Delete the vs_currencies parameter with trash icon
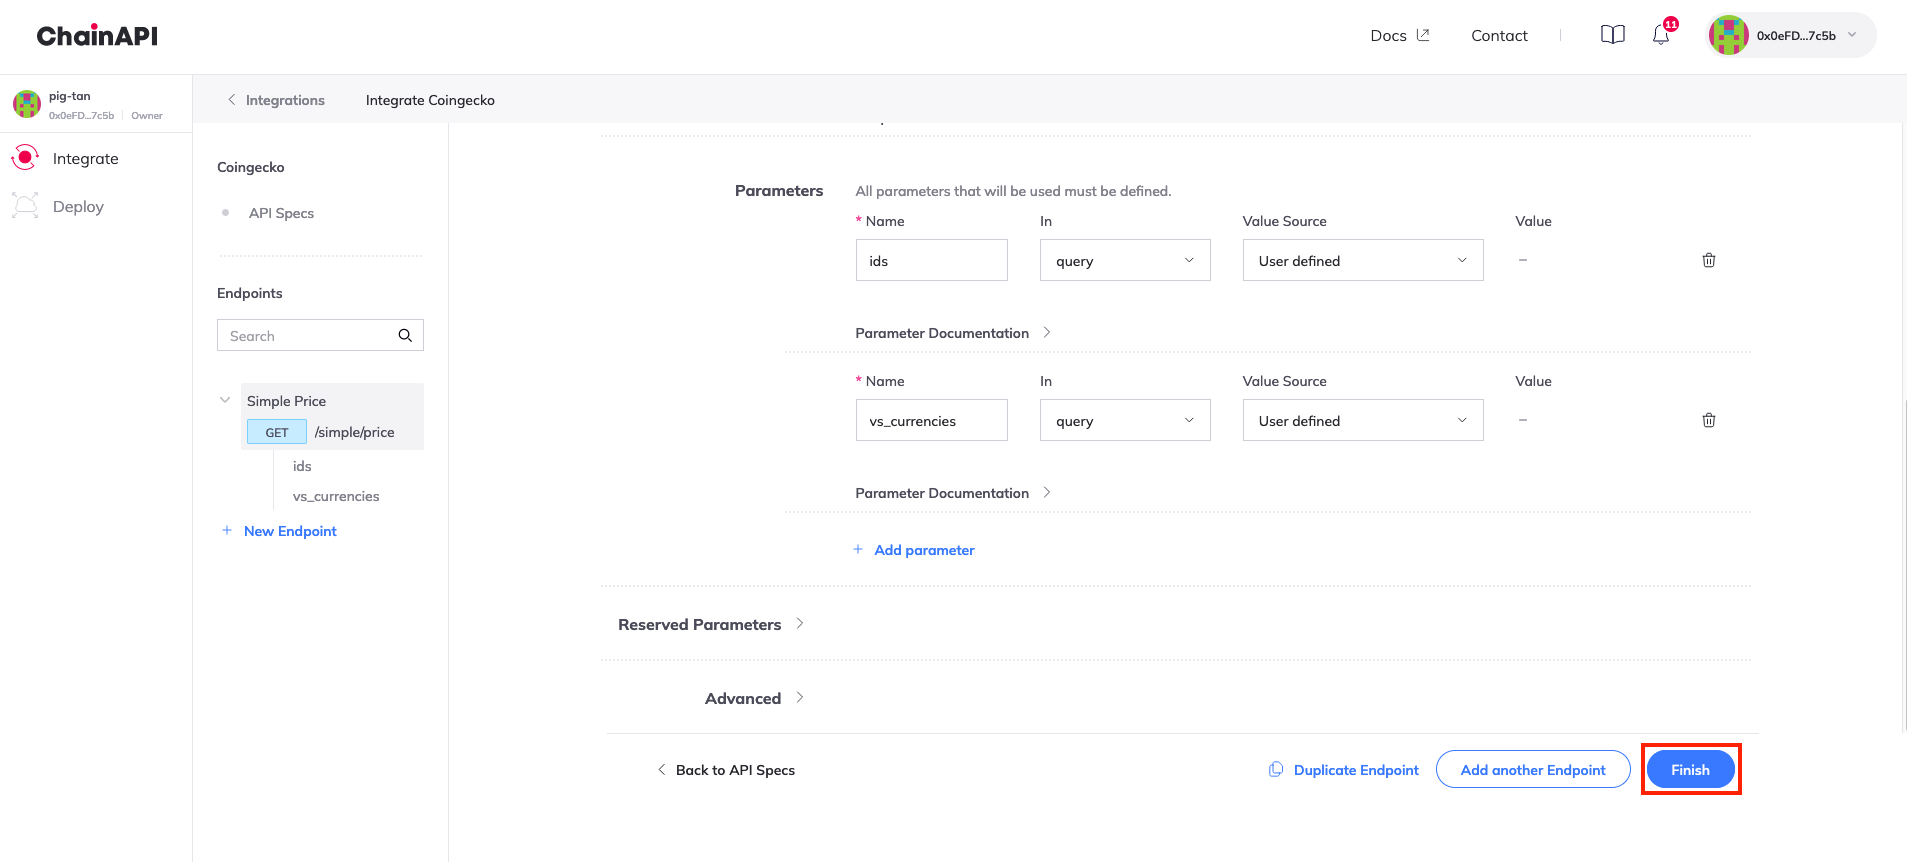 [x=1708, y=420]
